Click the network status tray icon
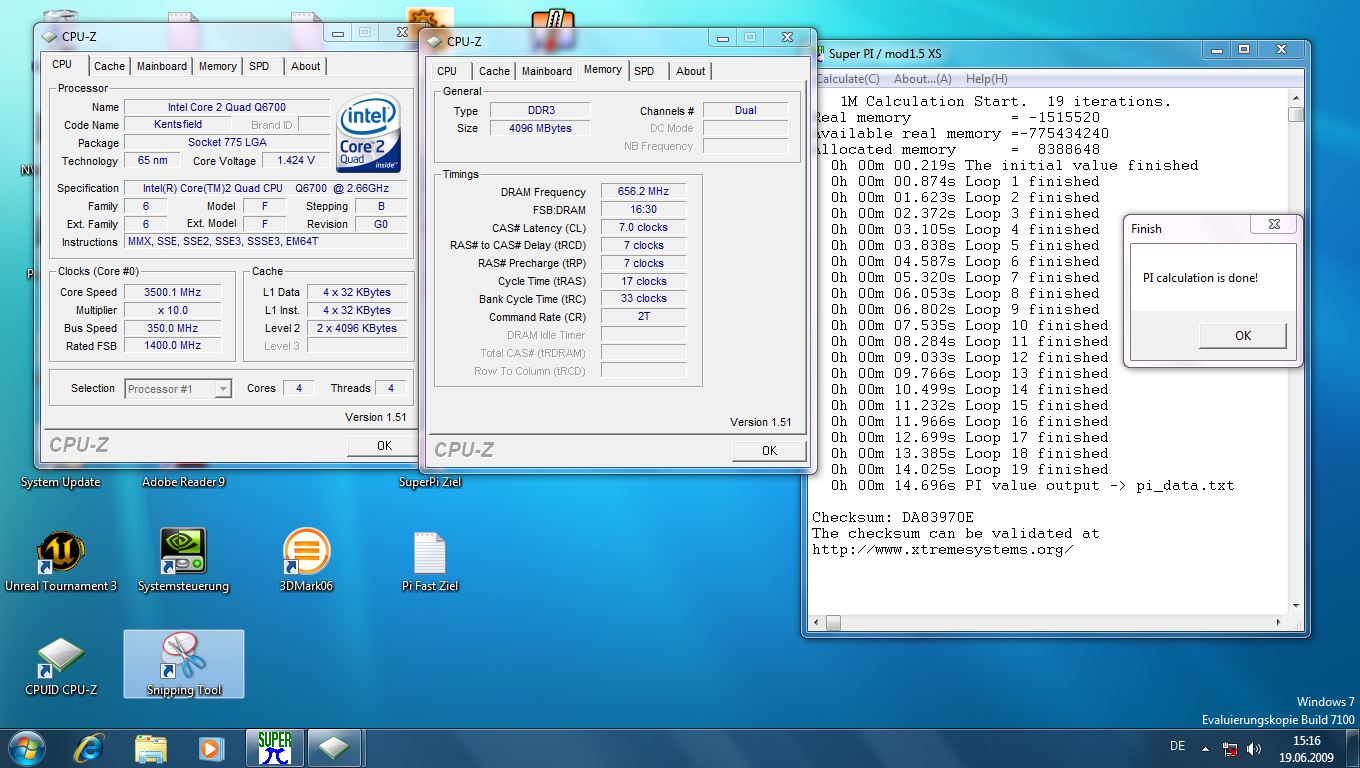 pos(1231,748)
